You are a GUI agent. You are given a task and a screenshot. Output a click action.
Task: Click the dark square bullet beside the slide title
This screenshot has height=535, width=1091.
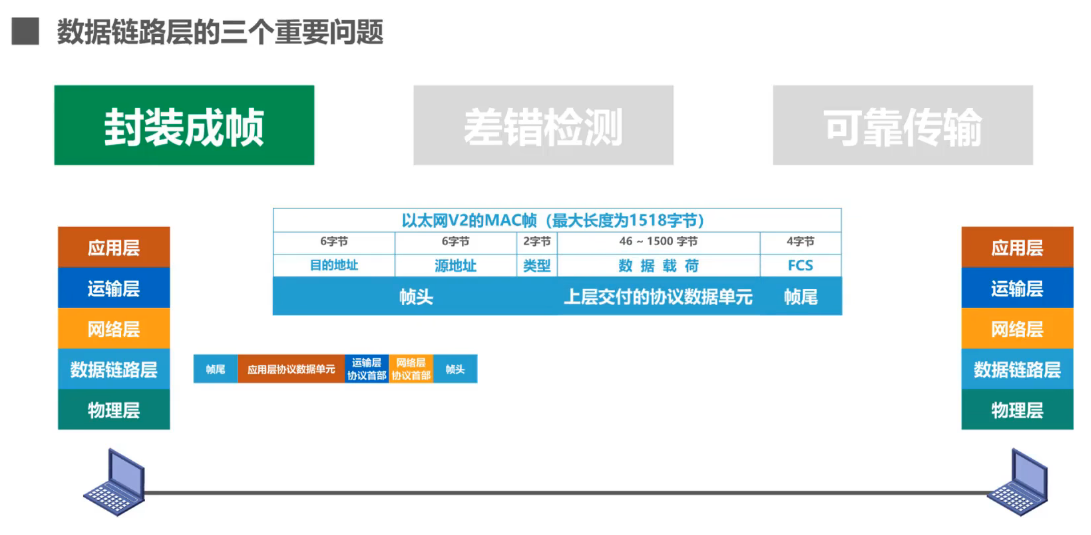(x=25, y=32)
